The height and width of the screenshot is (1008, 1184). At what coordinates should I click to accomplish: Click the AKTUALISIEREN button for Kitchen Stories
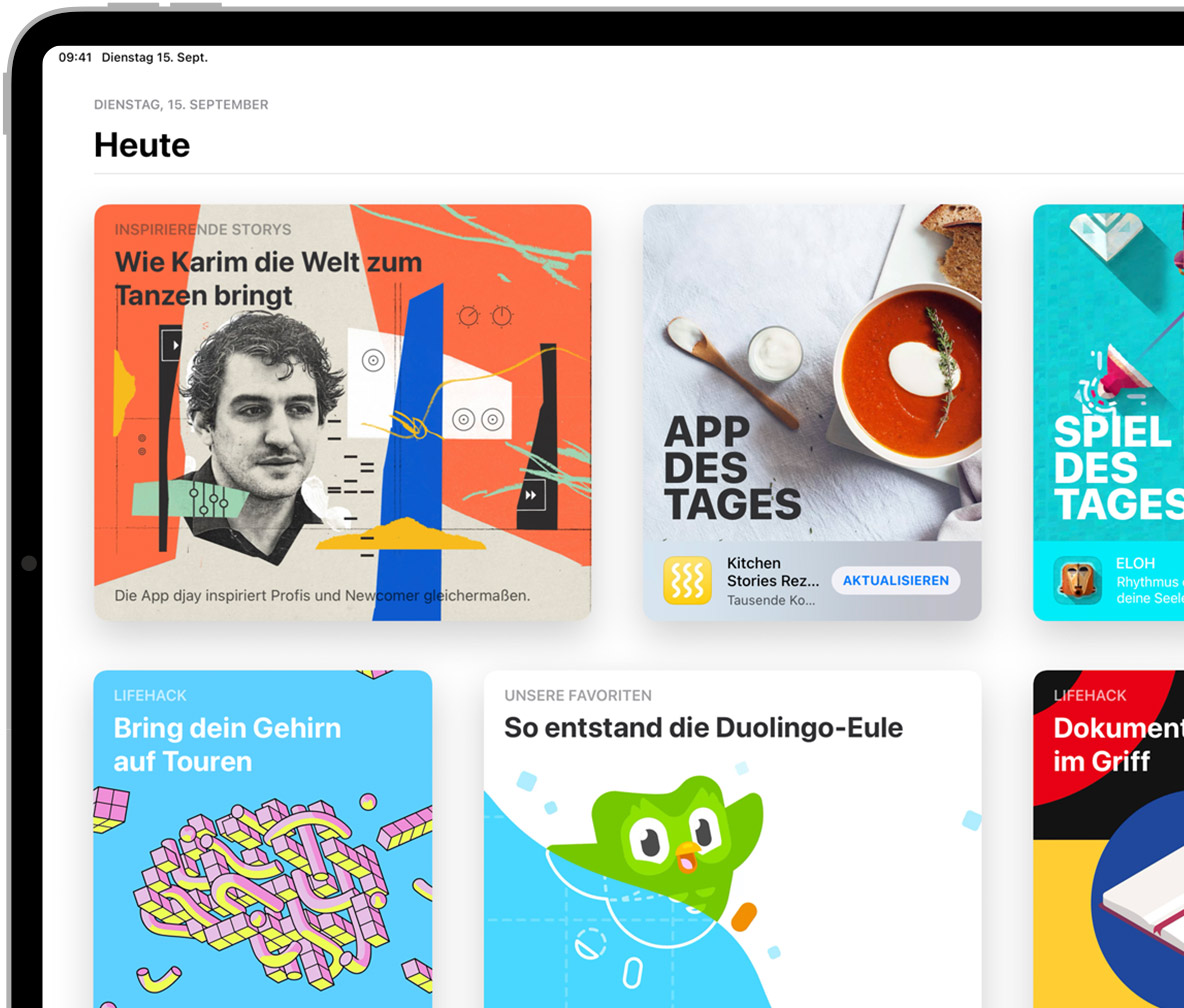895,580
